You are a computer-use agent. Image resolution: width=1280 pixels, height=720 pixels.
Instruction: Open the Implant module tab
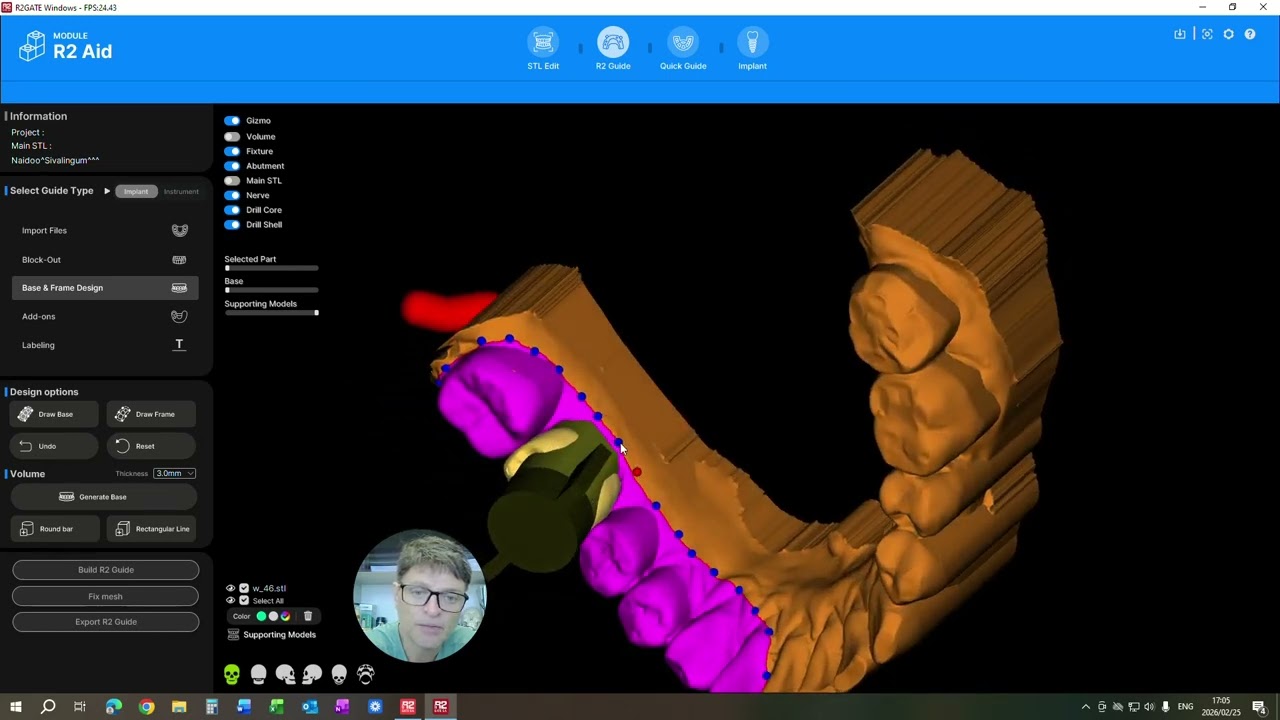tap(752, 50)
